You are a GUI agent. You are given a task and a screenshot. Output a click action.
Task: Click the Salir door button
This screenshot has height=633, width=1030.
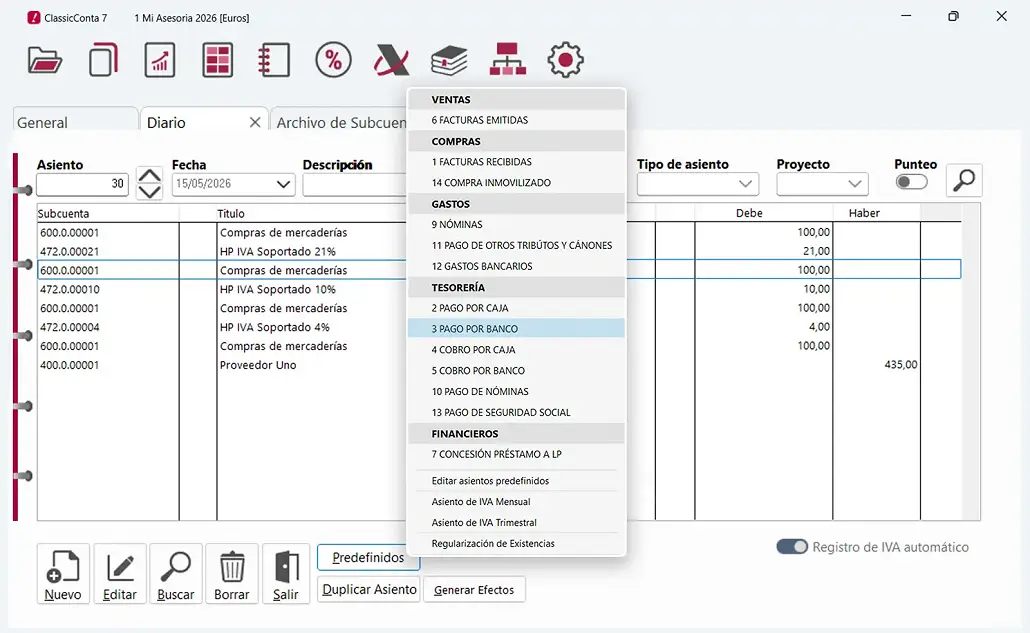[x=286, y=574]
